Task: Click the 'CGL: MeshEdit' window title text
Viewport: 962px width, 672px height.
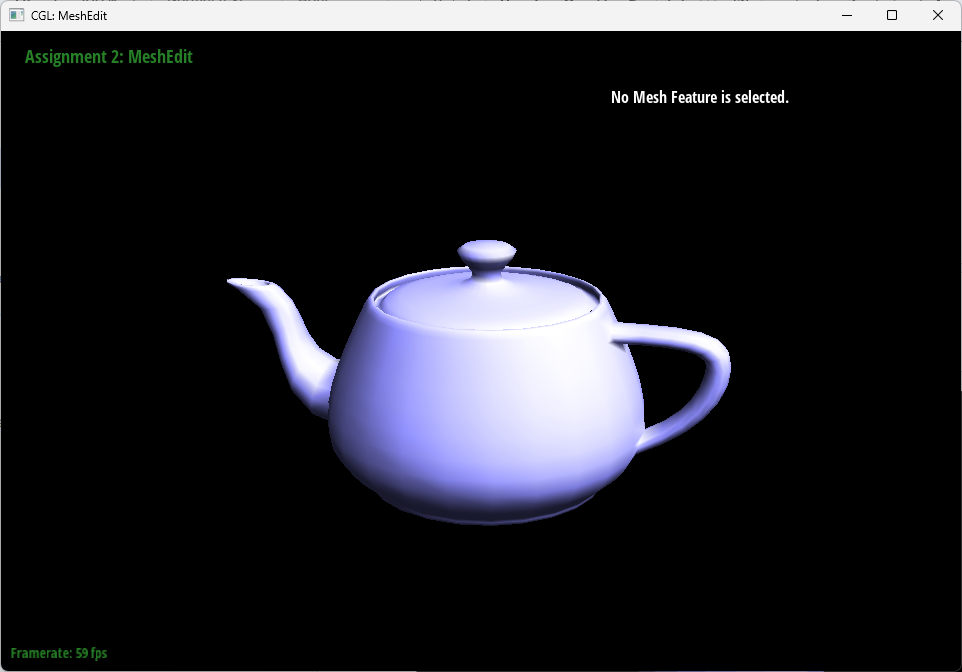Action: click(x=69, y=16)
